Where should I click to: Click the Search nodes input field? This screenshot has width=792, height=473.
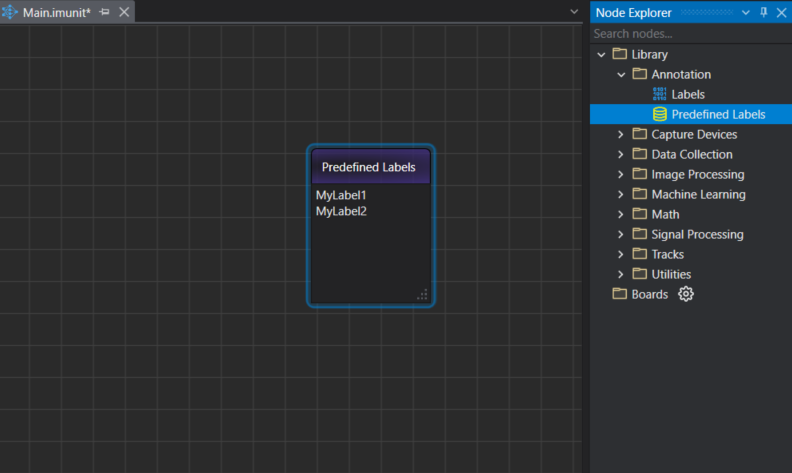(688, 34)
